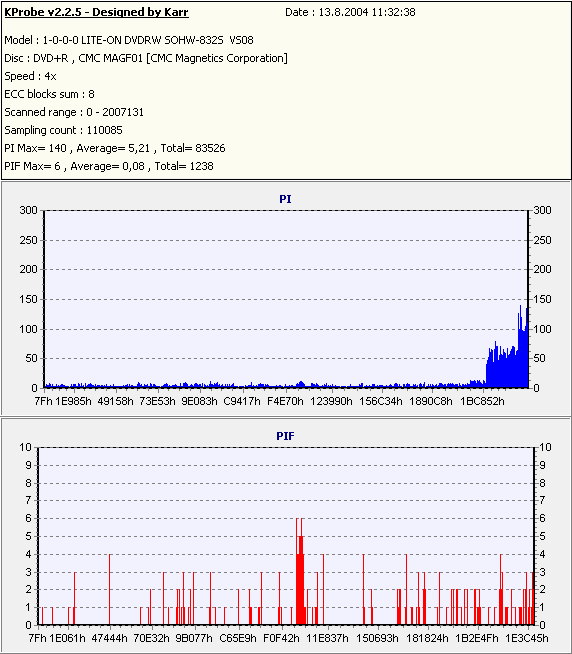
Task: Click the F4E70h label on PI axis
Action: point(285,401)
